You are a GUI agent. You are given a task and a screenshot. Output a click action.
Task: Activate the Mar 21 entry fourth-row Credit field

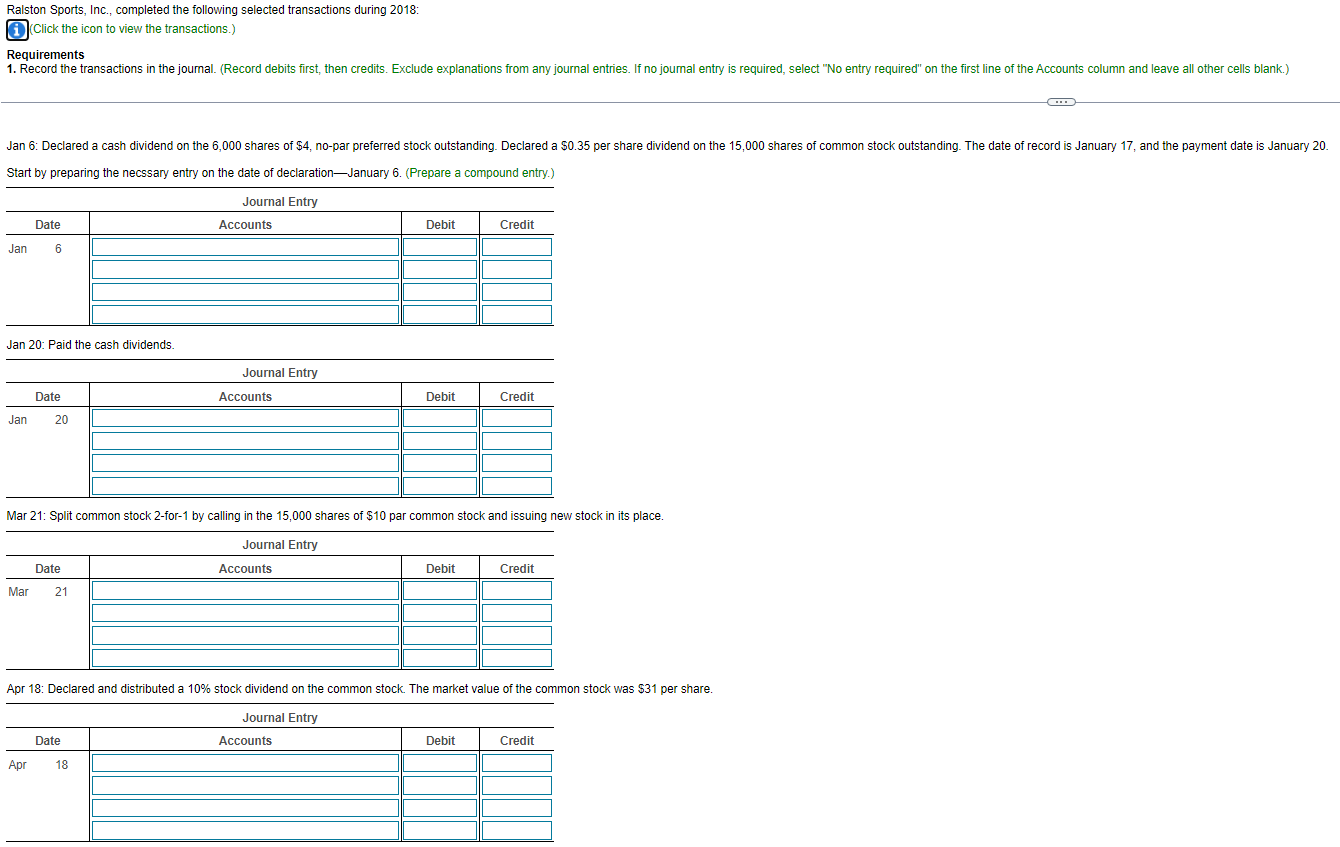(517, 658)
